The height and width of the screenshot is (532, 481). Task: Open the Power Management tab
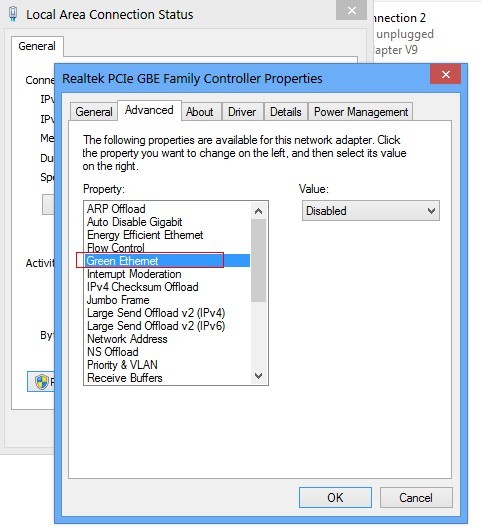coord(361,112)
